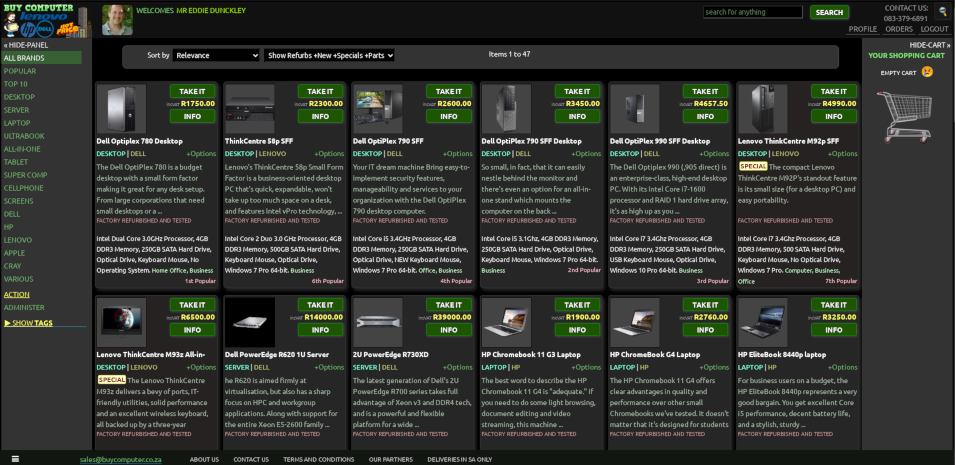Expand +Options for ThinkCentre 58p SFF
This screenshot has height=465, width=955.
pos(329,154)
